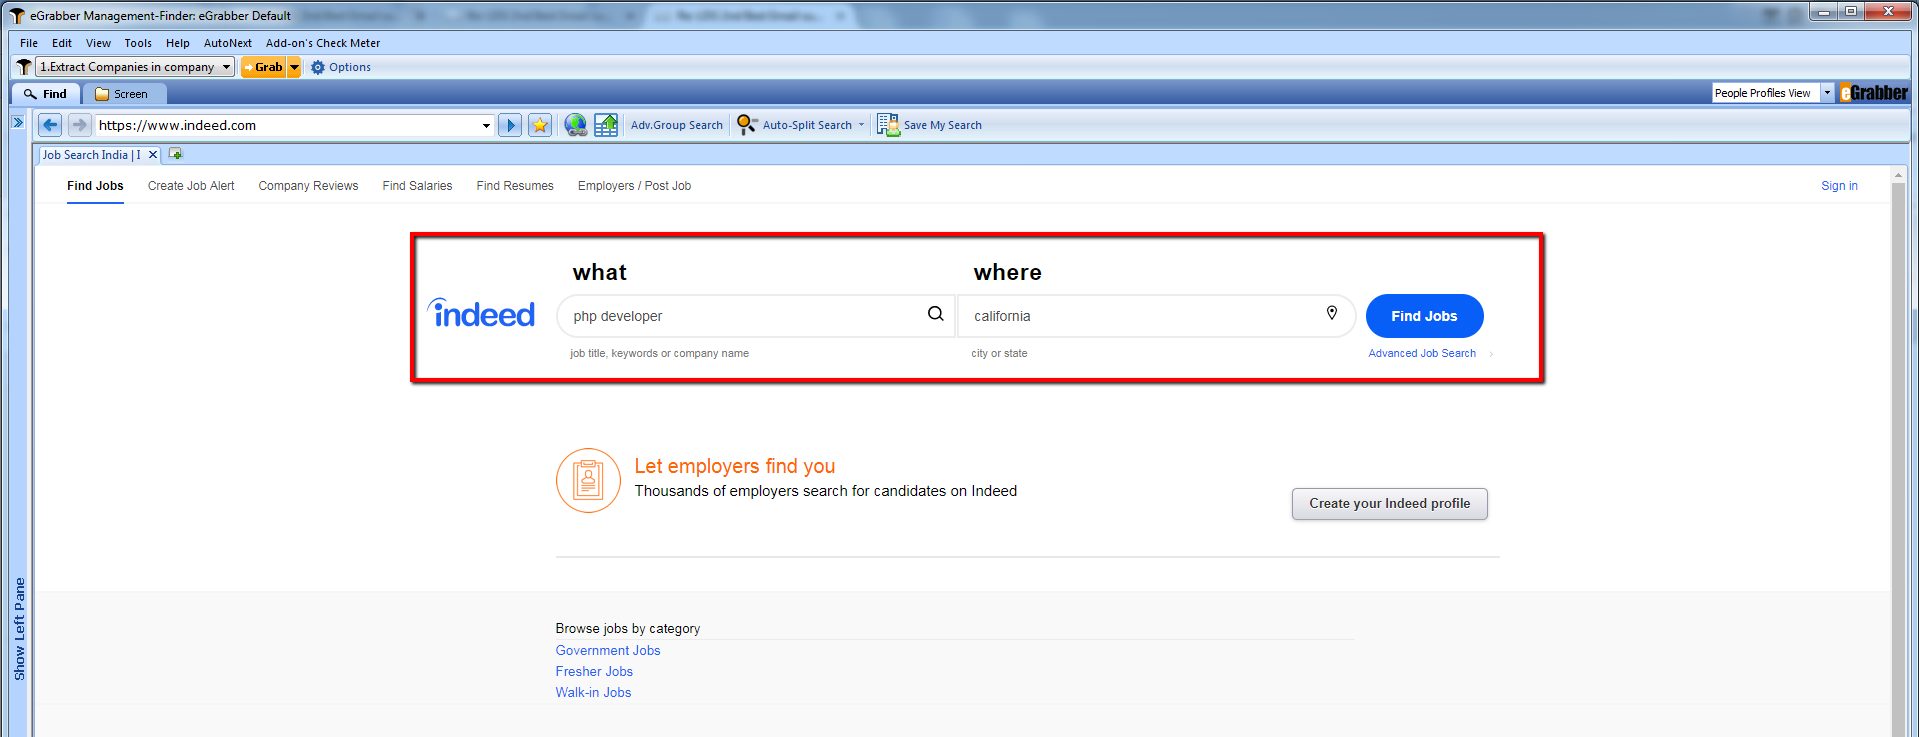Click the location pin in the where field
This screenshot has height=737, width=1919.
pyautogui.click(x=1332, y=313)
